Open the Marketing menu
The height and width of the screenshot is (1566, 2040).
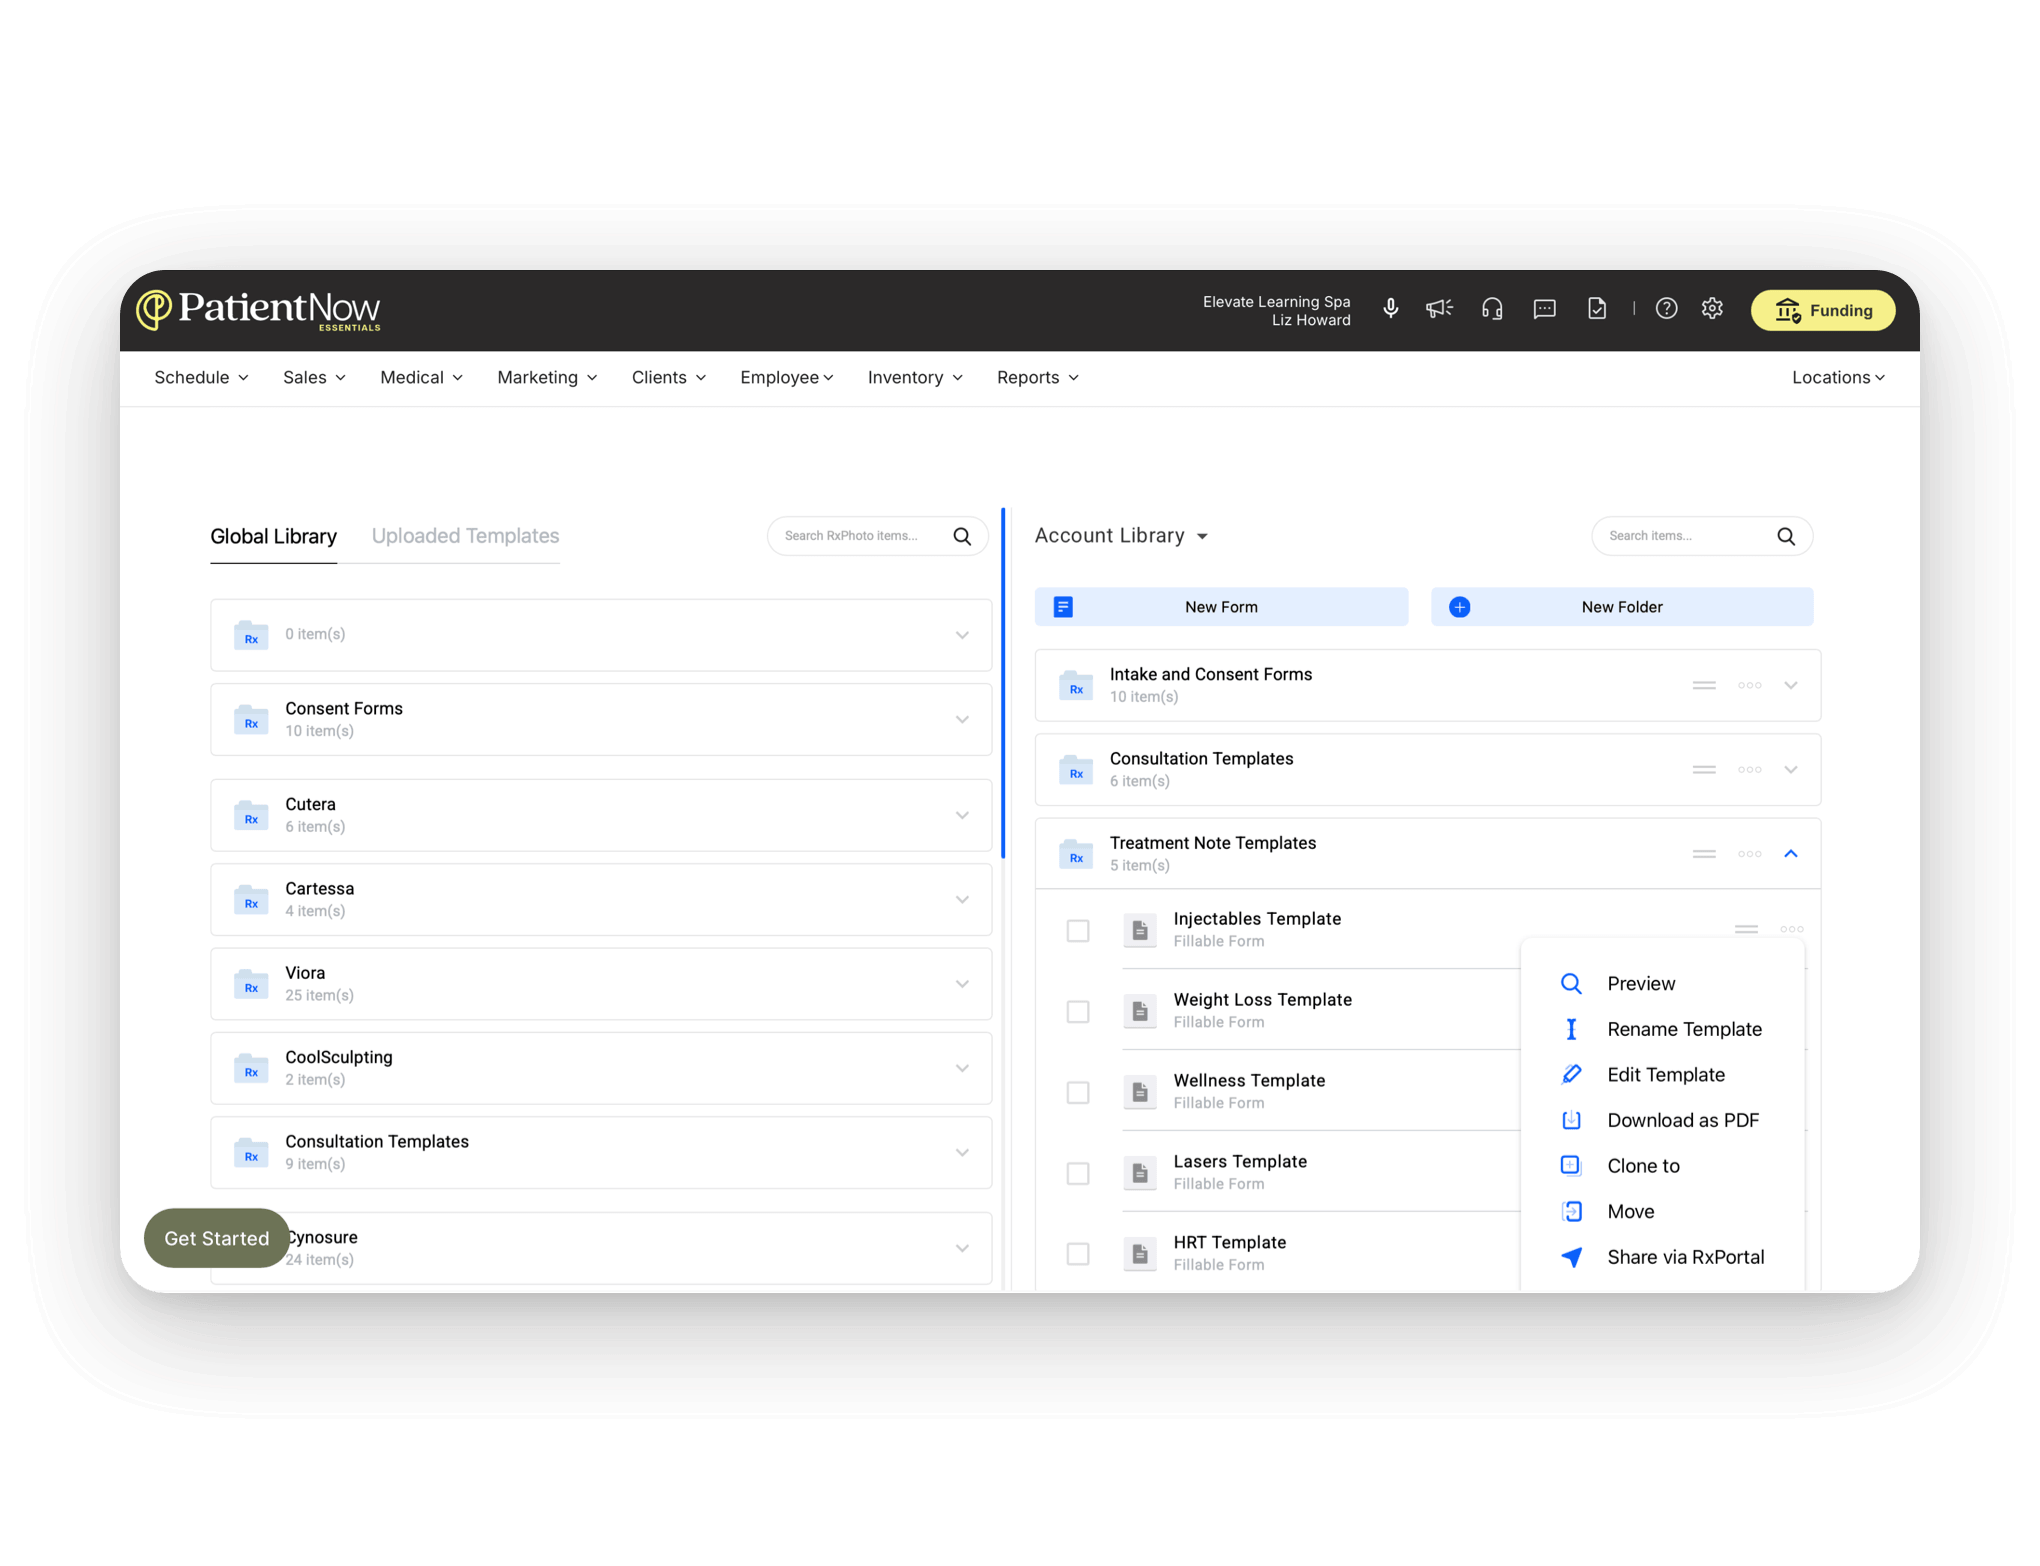(547, 378)
